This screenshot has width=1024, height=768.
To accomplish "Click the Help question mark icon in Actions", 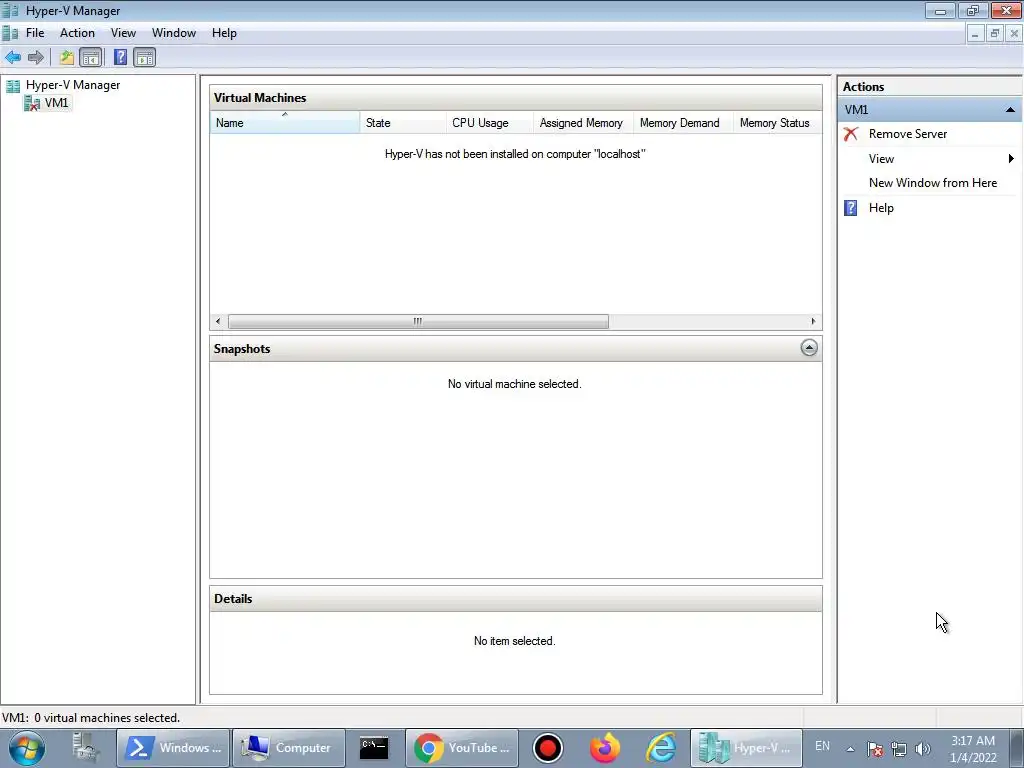I will tap(850, 208).
